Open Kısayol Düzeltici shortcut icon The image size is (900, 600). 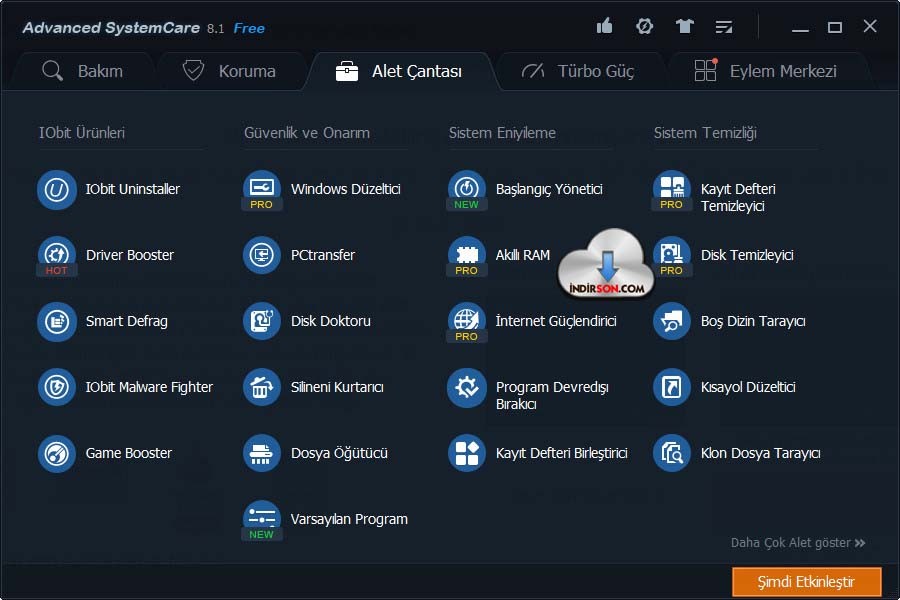(x=672, y=388)
